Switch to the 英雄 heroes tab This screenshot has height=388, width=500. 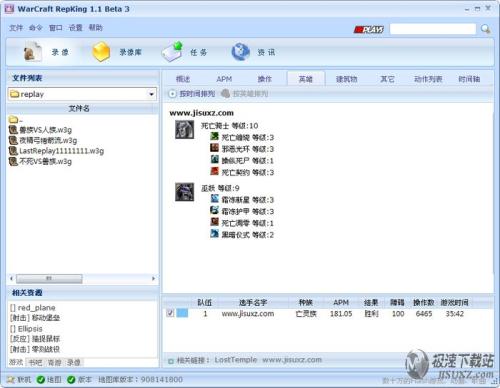point(306,79)
